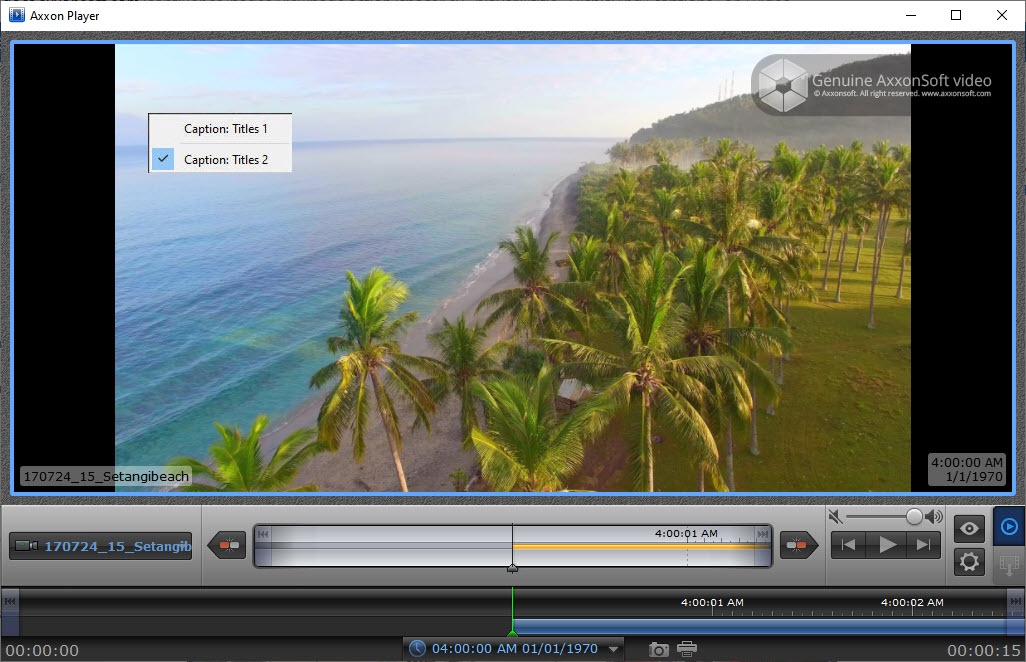Open the 170724_15_Setangib camera selector
This screenshot has height=662, width=1026.
tap(101, 546)
